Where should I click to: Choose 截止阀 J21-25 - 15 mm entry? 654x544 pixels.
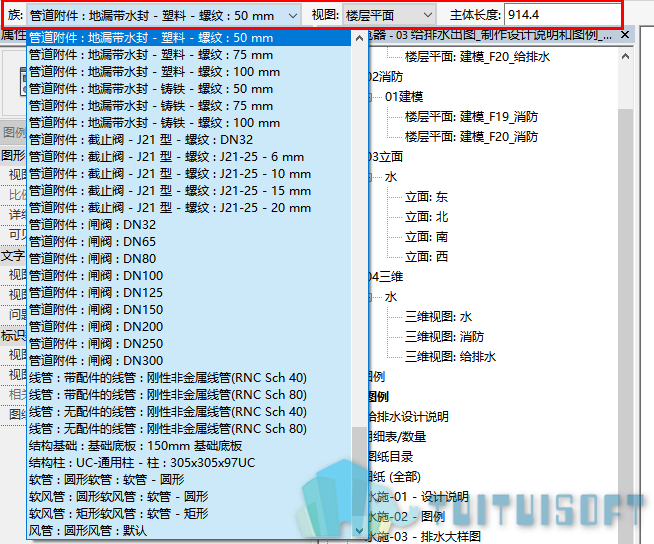189,191
